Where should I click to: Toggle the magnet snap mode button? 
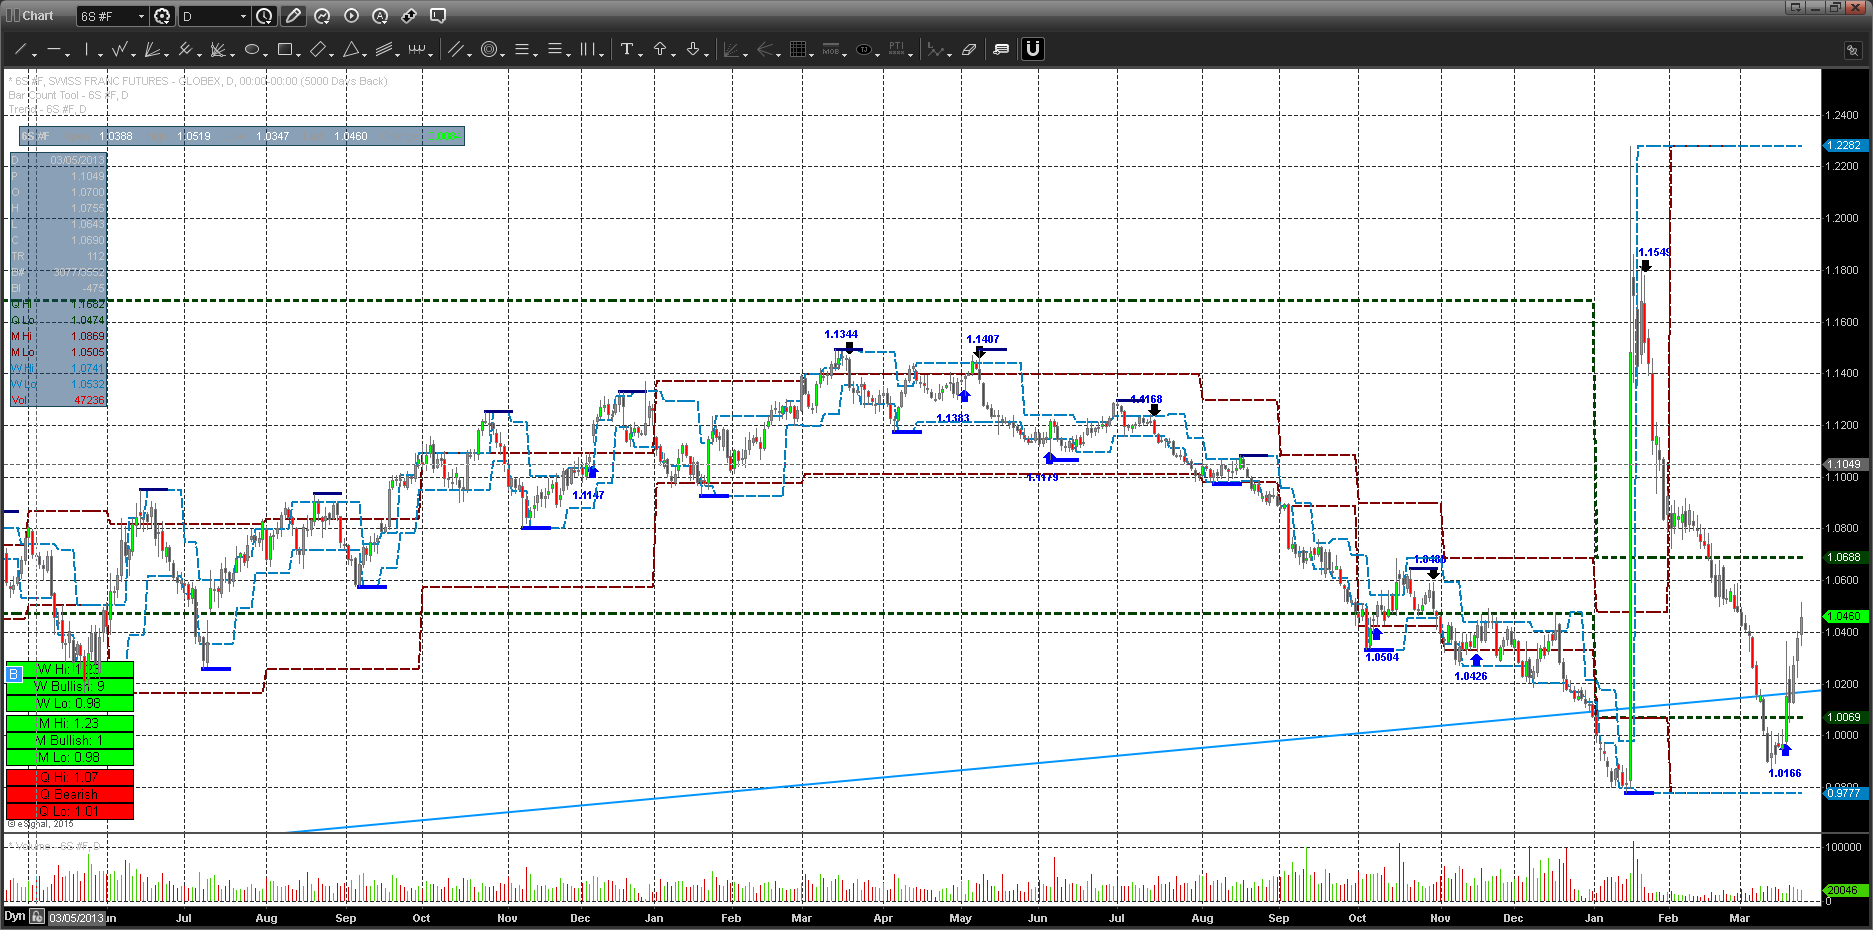[x=1032, y=49]
